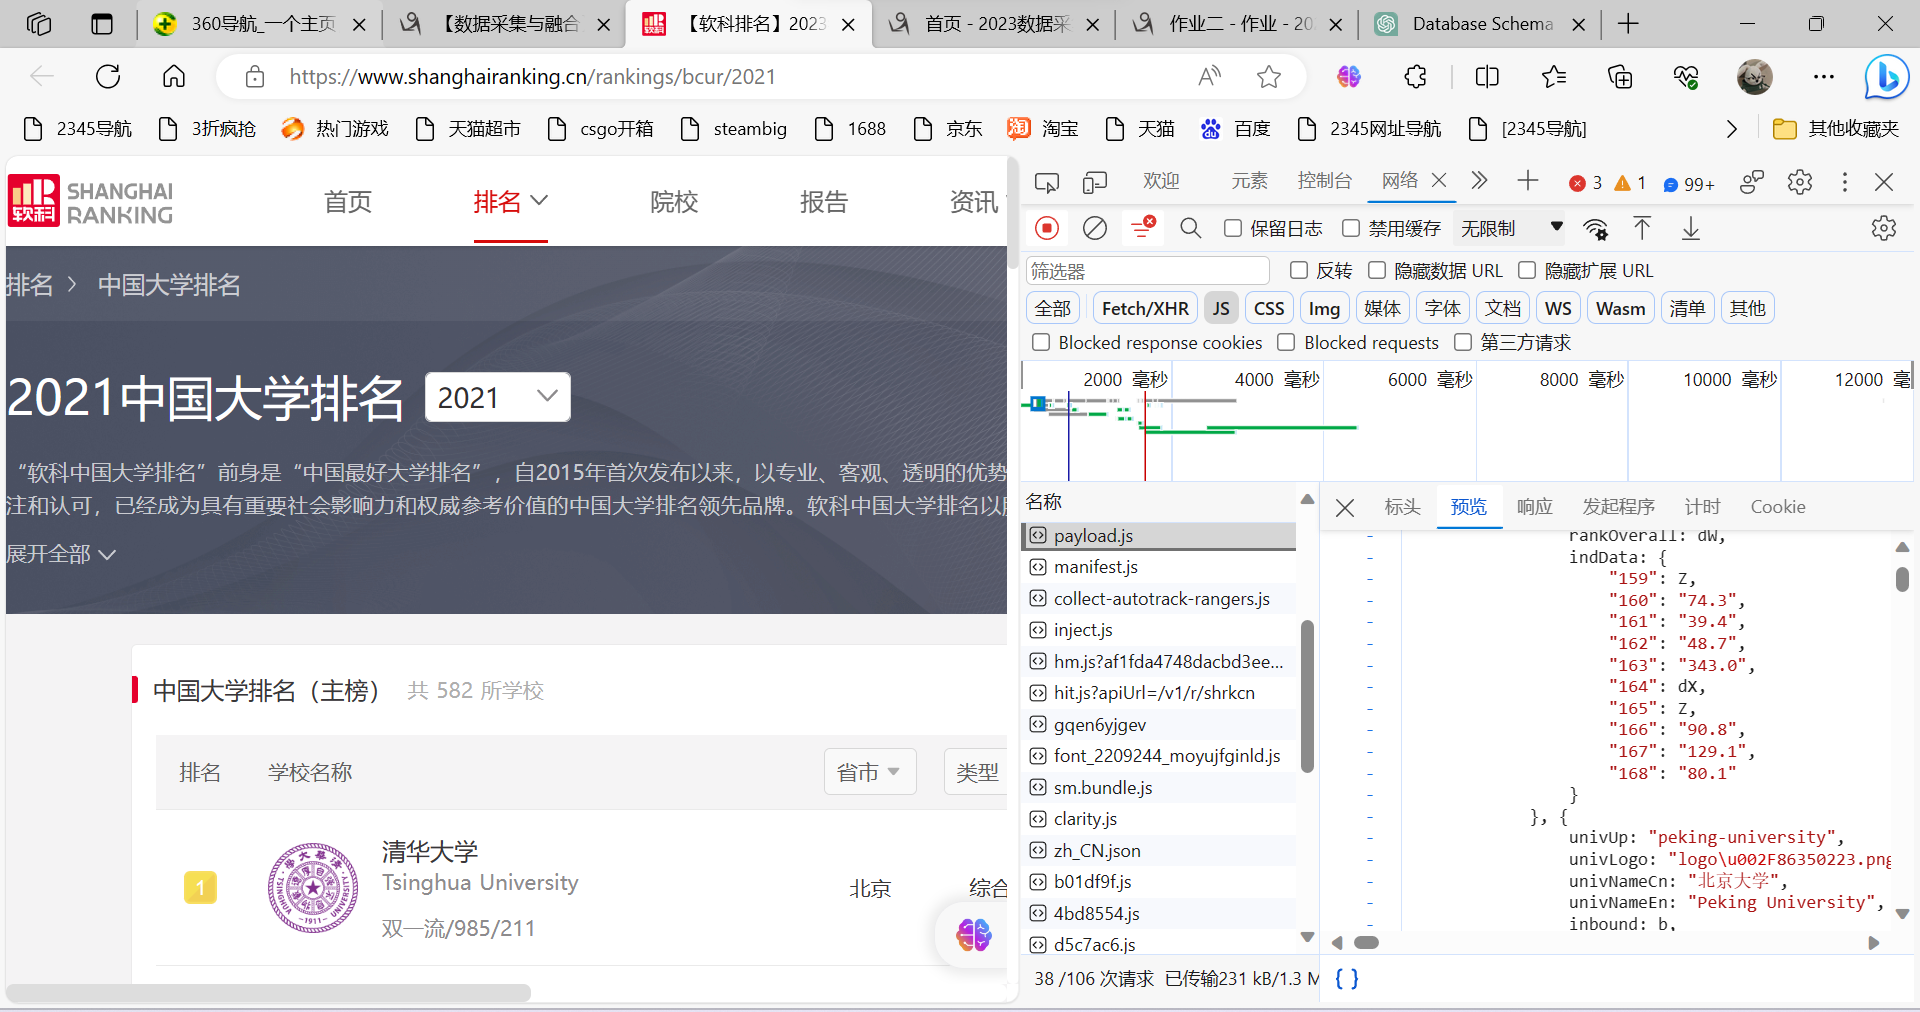Screen dimensions: 1920x1012
Task: Filter requests by Img type
Action: click(1324, 308)
